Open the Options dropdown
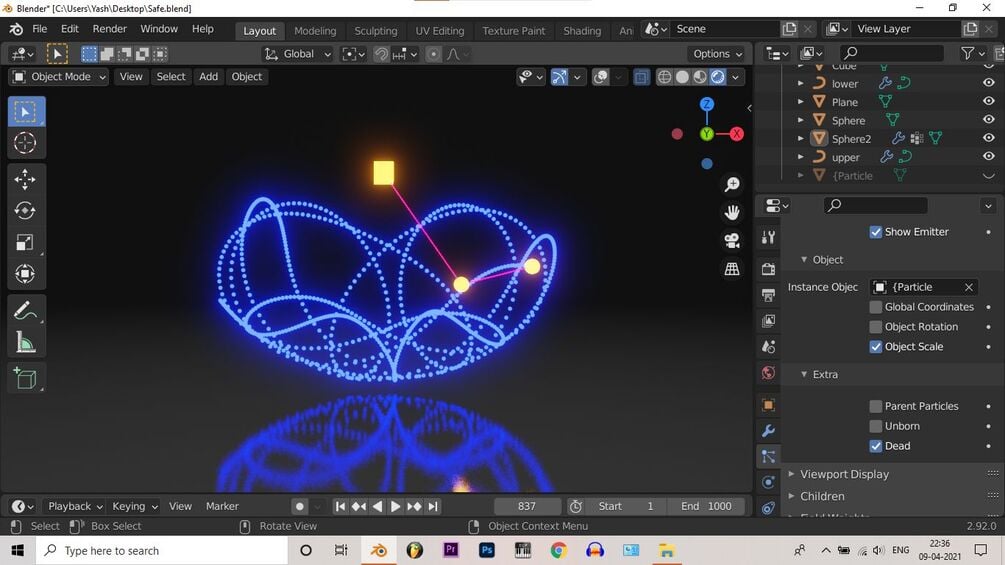Viewport: 1005px width, 565px height. click(717, 54)
